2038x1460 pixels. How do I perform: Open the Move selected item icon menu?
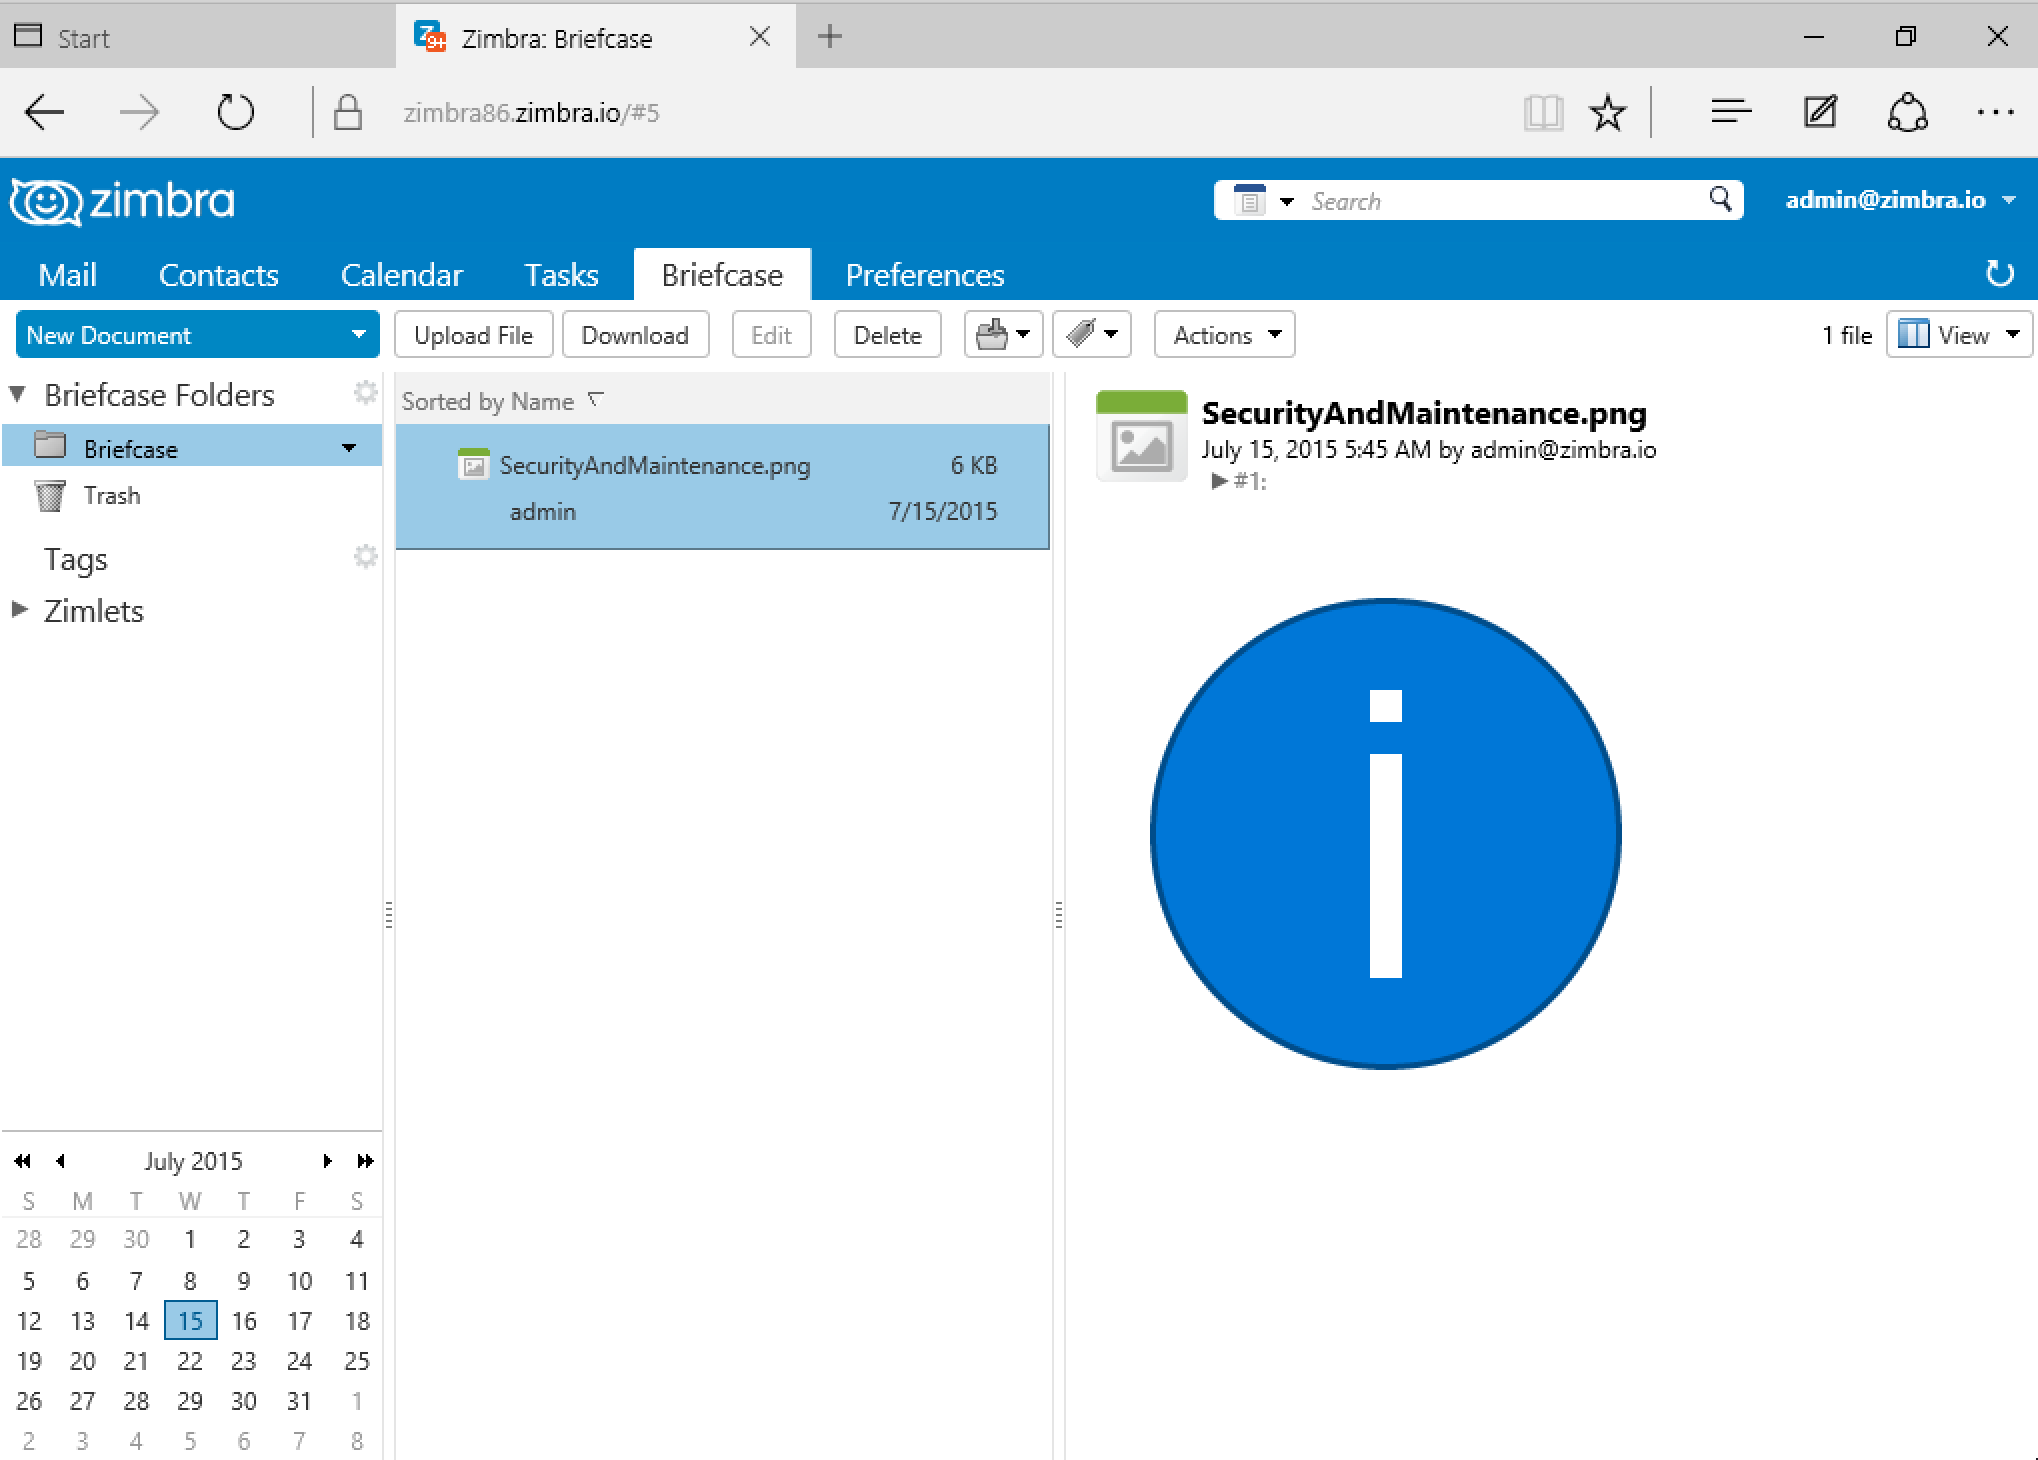point(1003,335)
